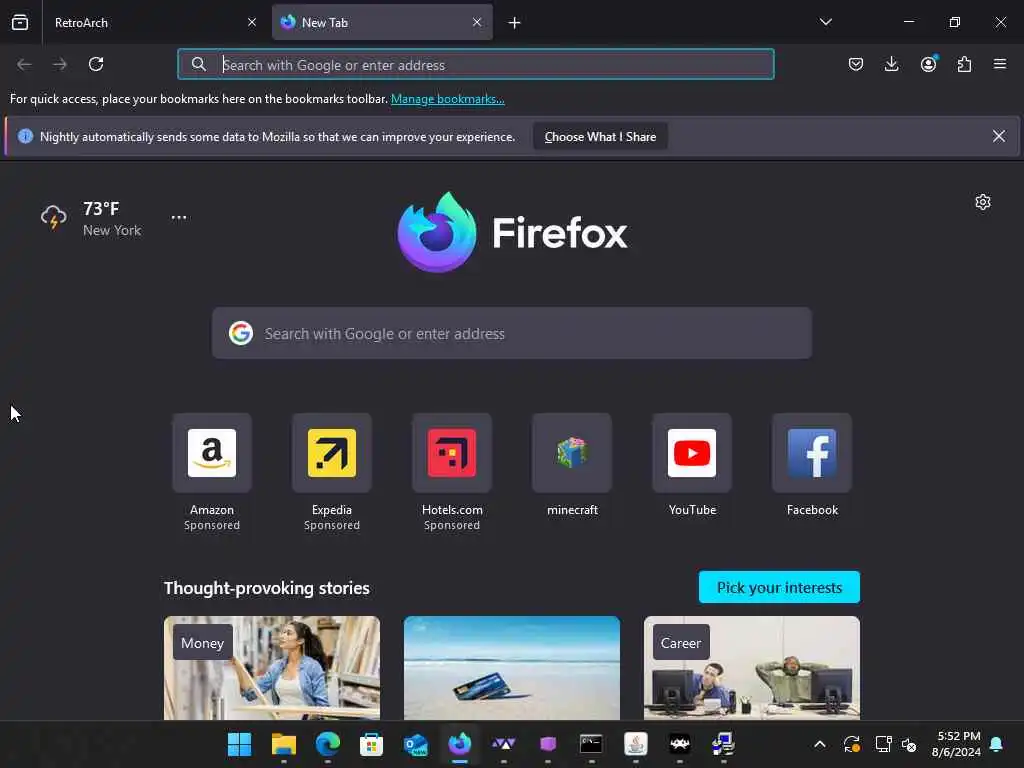Follow the Manage bookmarks link
This screenshot has height=768, width=1024.
(447, 99)
